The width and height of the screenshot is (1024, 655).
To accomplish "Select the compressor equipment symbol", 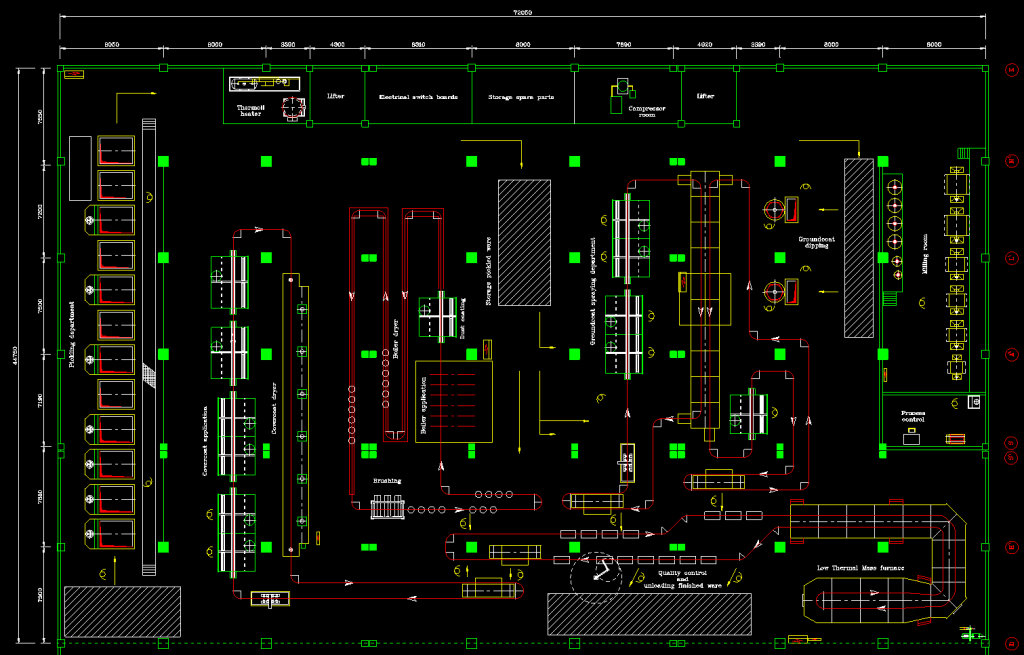I will coord(622,90).
